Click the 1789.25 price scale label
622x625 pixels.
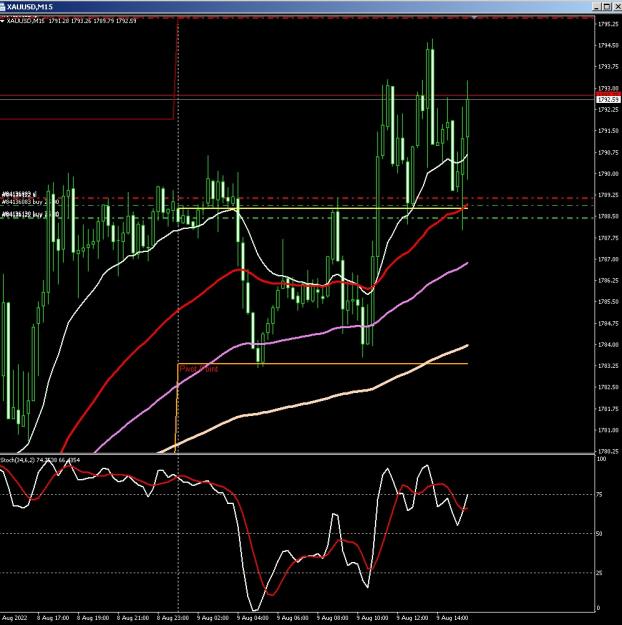coord(608,195)
